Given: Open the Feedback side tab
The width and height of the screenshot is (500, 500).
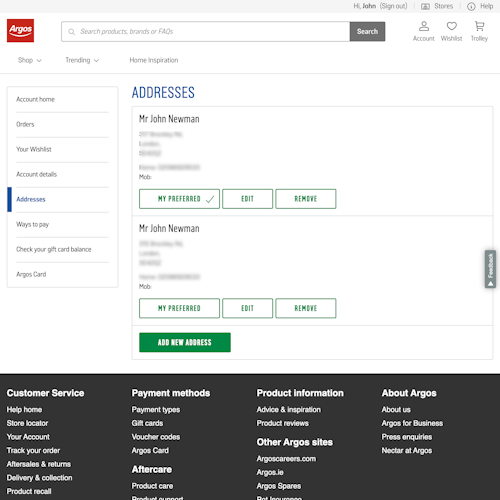Looking at the screenshot, I should point(490,269).
